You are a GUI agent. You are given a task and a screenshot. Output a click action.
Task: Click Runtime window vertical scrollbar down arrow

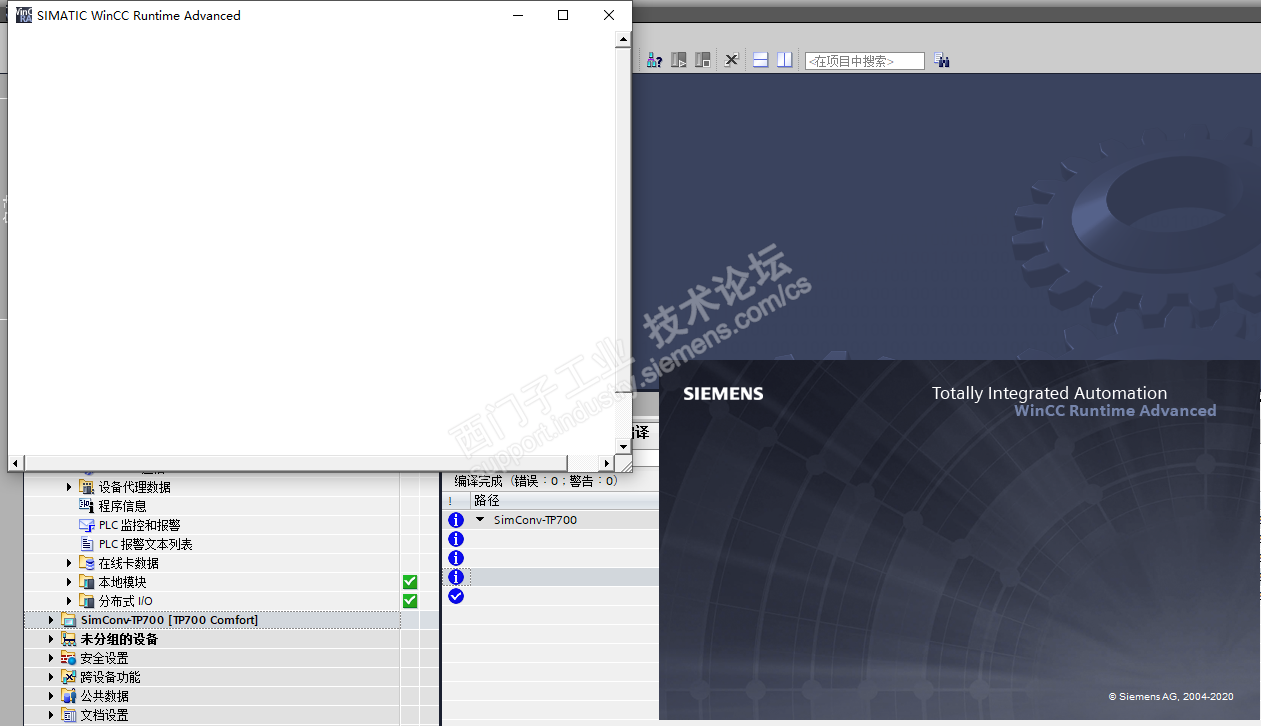pyautogui.click(x=623, y=446)
